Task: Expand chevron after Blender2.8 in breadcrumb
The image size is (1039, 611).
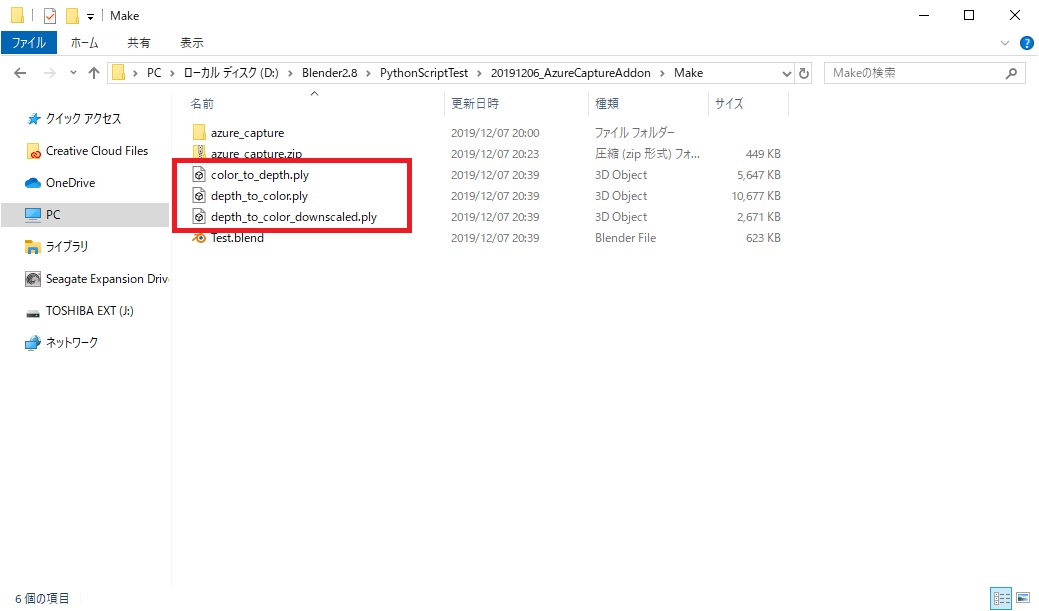Action: click(368, 73)
